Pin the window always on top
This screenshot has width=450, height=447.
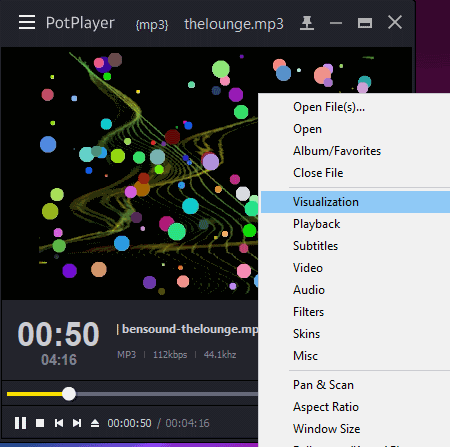point(307,23)
